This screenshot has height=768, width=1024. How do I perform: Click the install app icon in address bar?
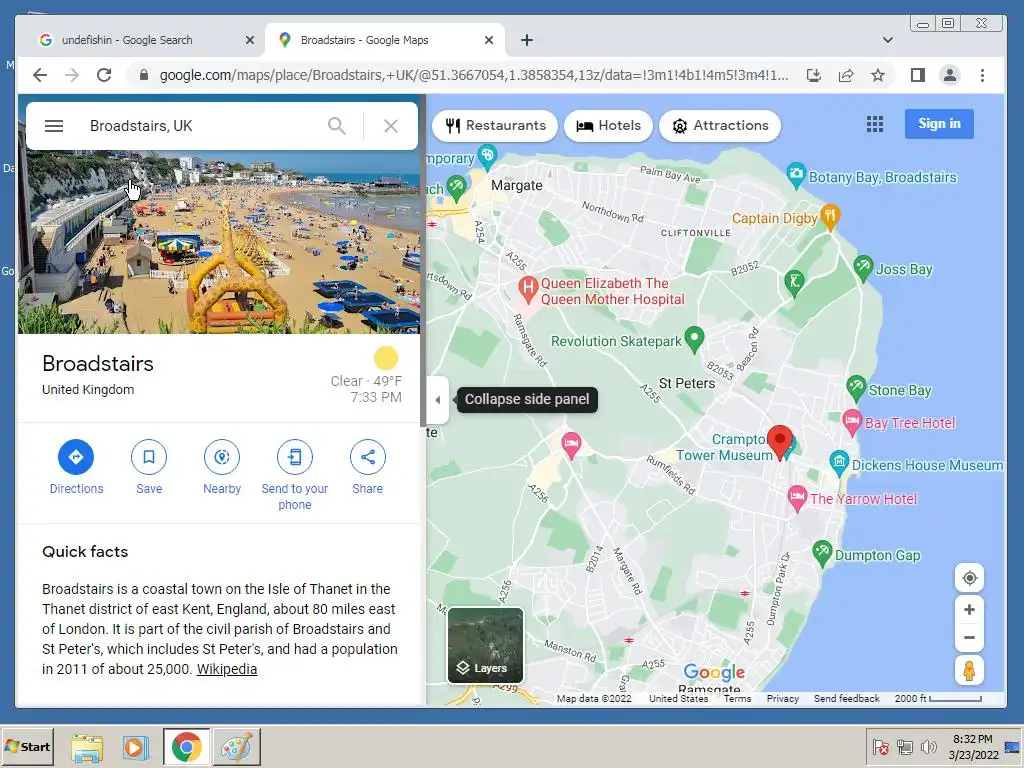pyautogui.click(x=814, y=75)
